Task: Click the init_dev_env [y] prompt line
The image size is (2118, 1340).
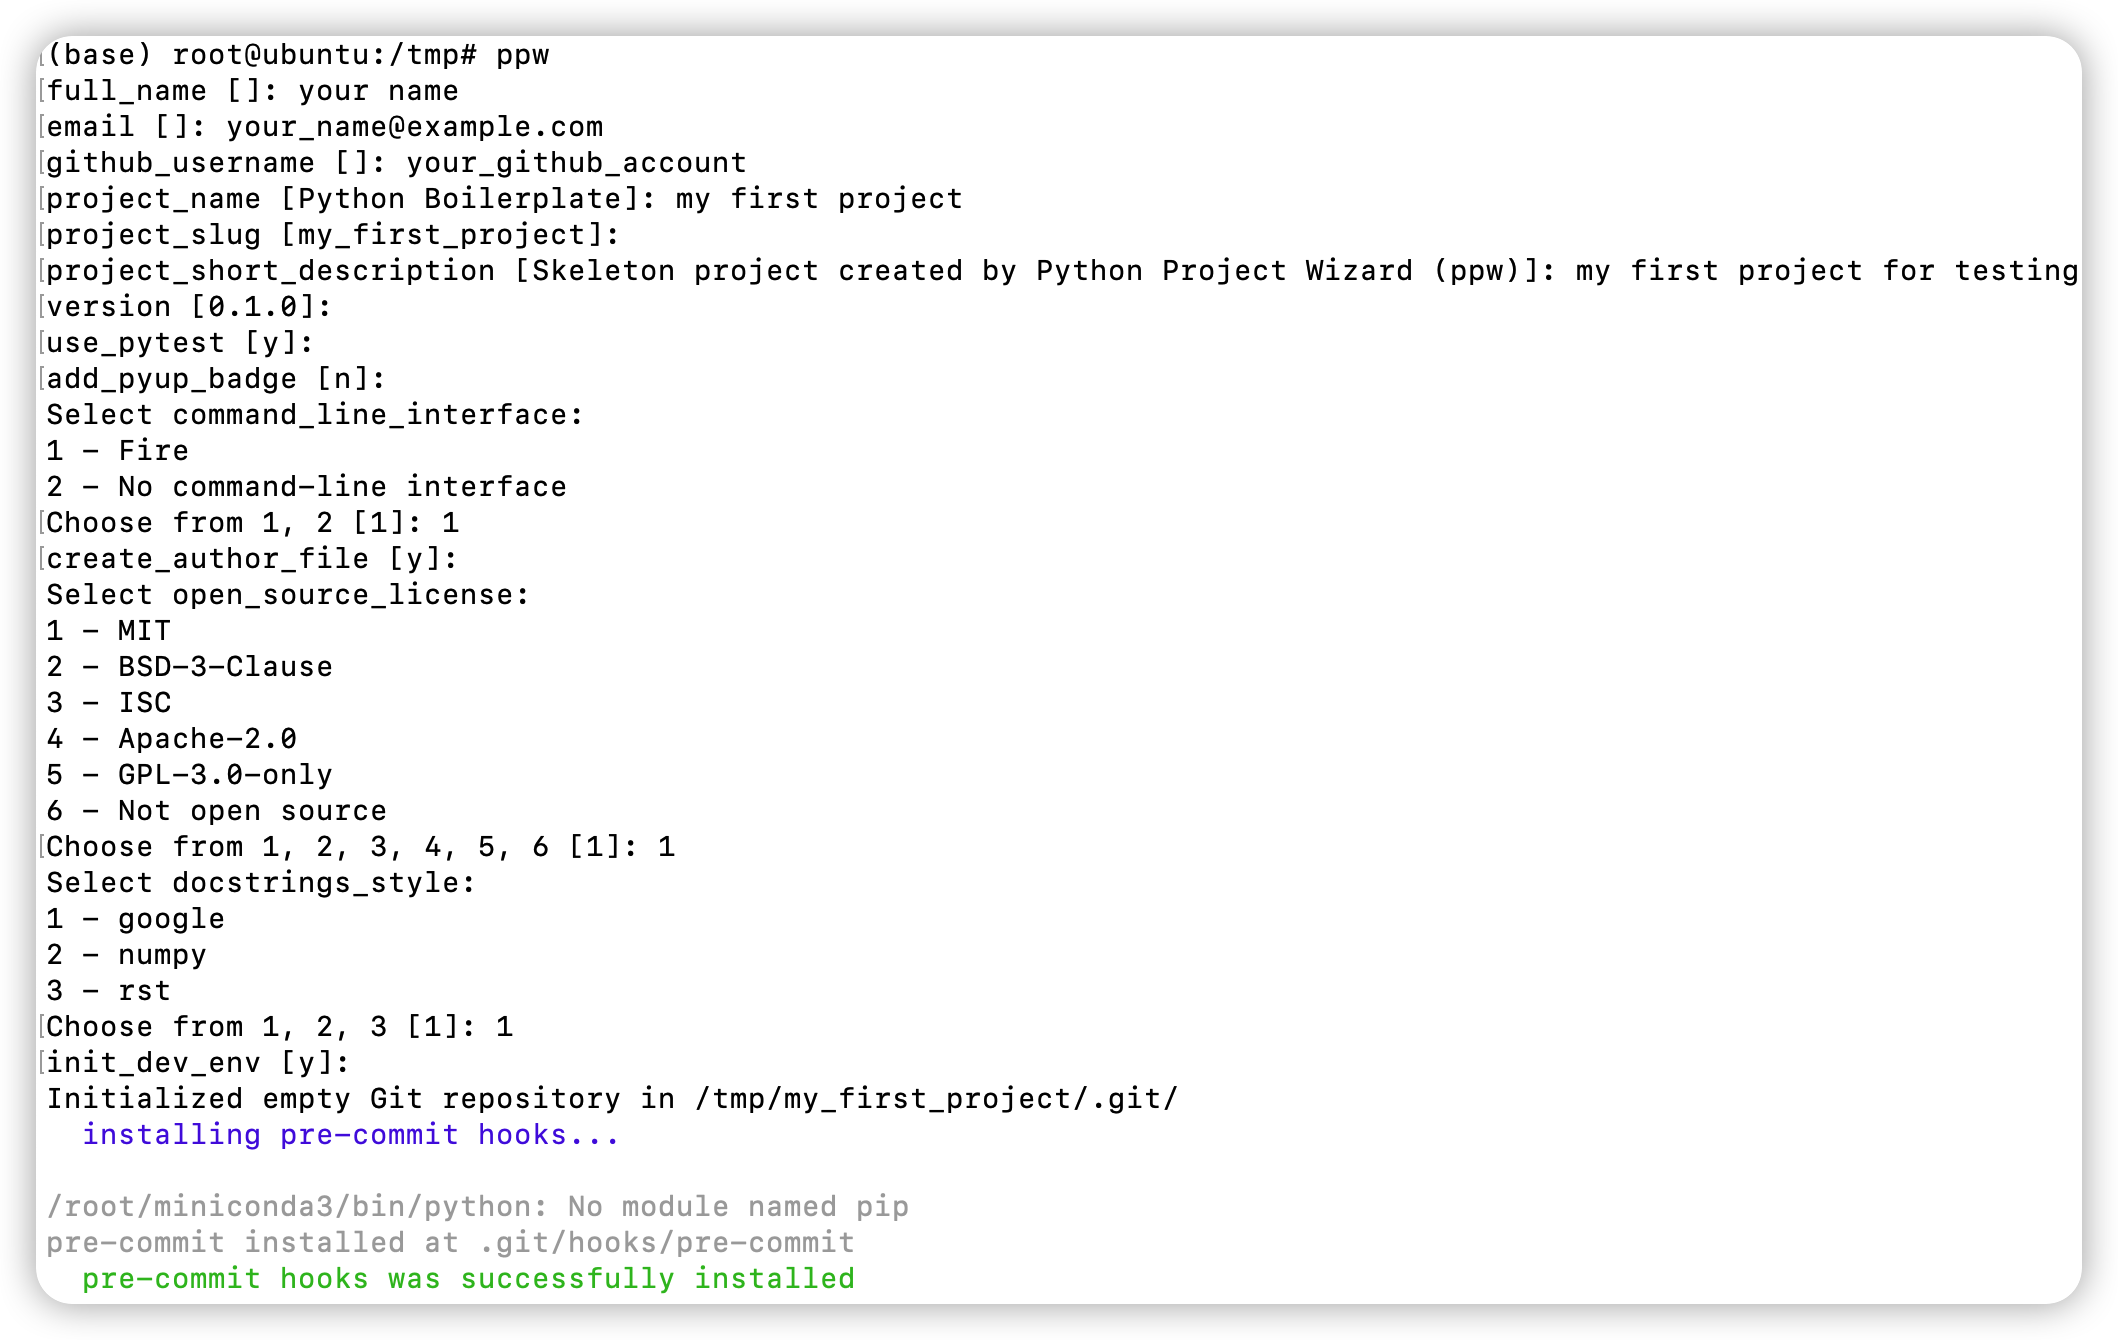Action: (198, 1063)
